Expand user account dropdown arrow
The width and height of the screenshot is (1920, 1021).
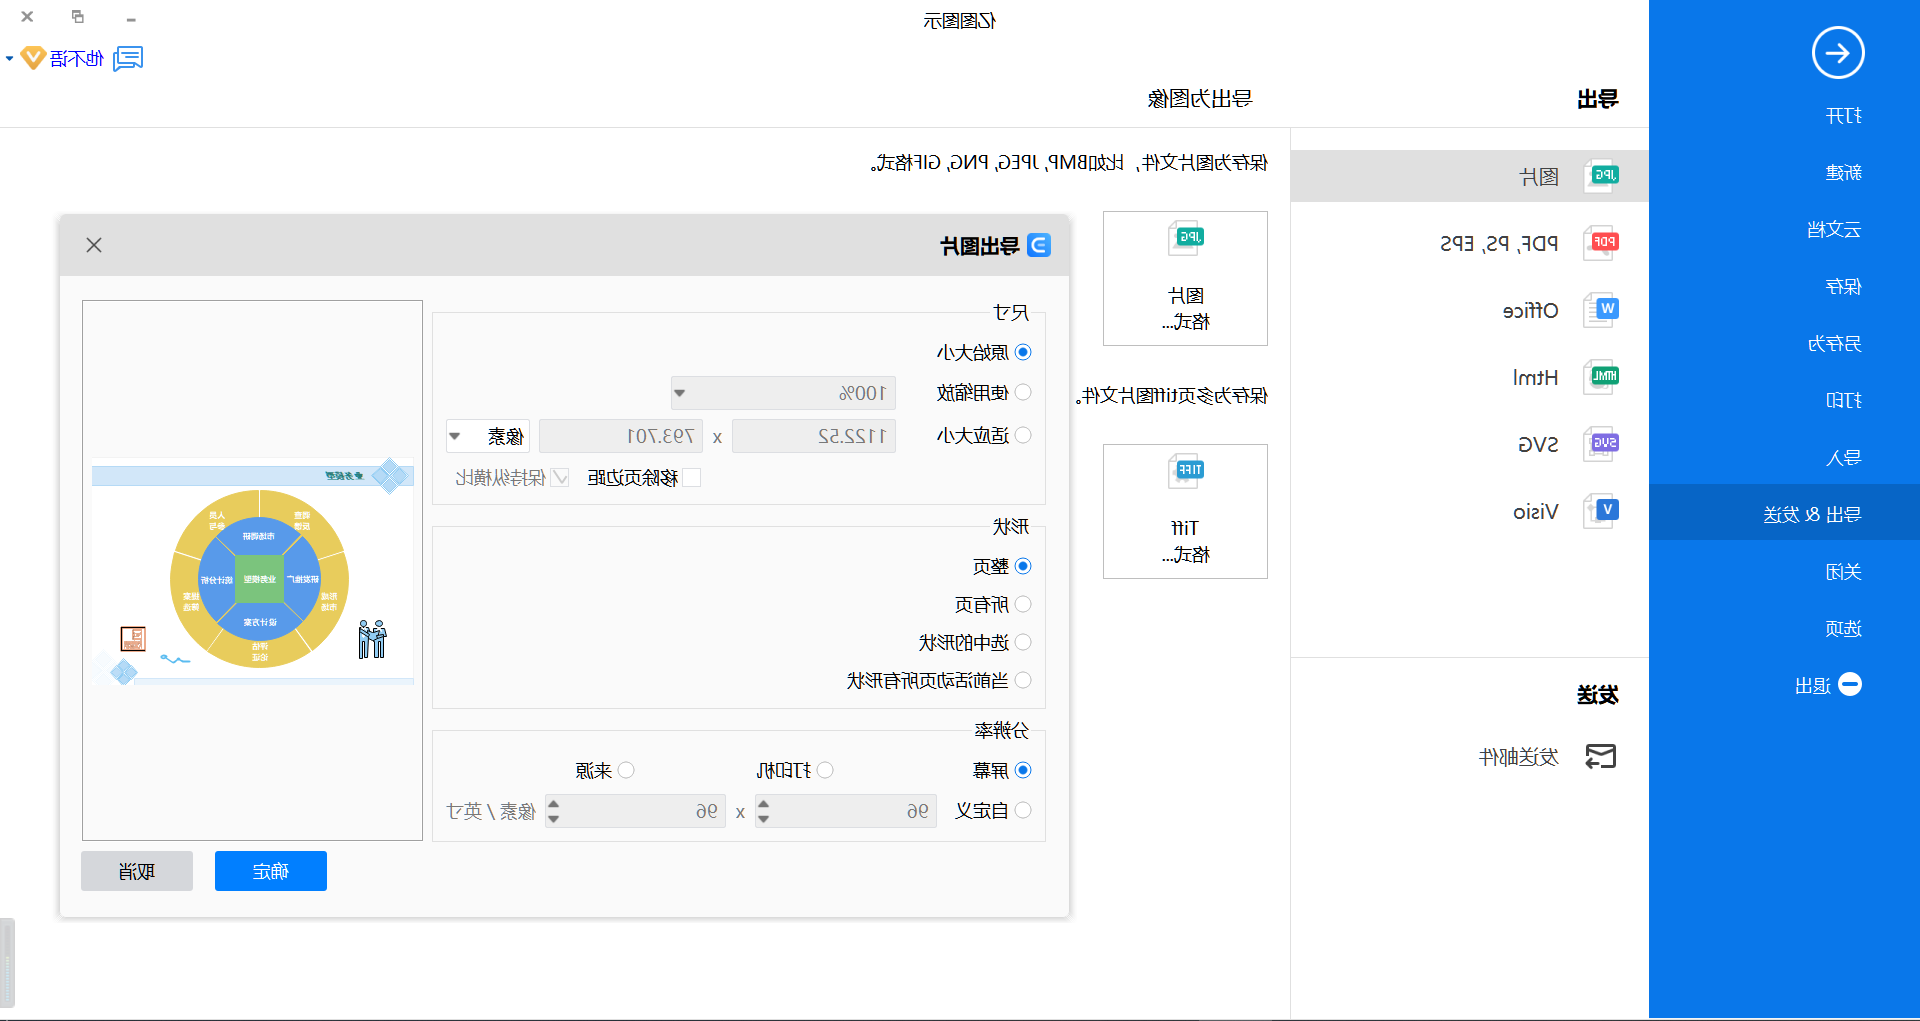coord(9,59)
